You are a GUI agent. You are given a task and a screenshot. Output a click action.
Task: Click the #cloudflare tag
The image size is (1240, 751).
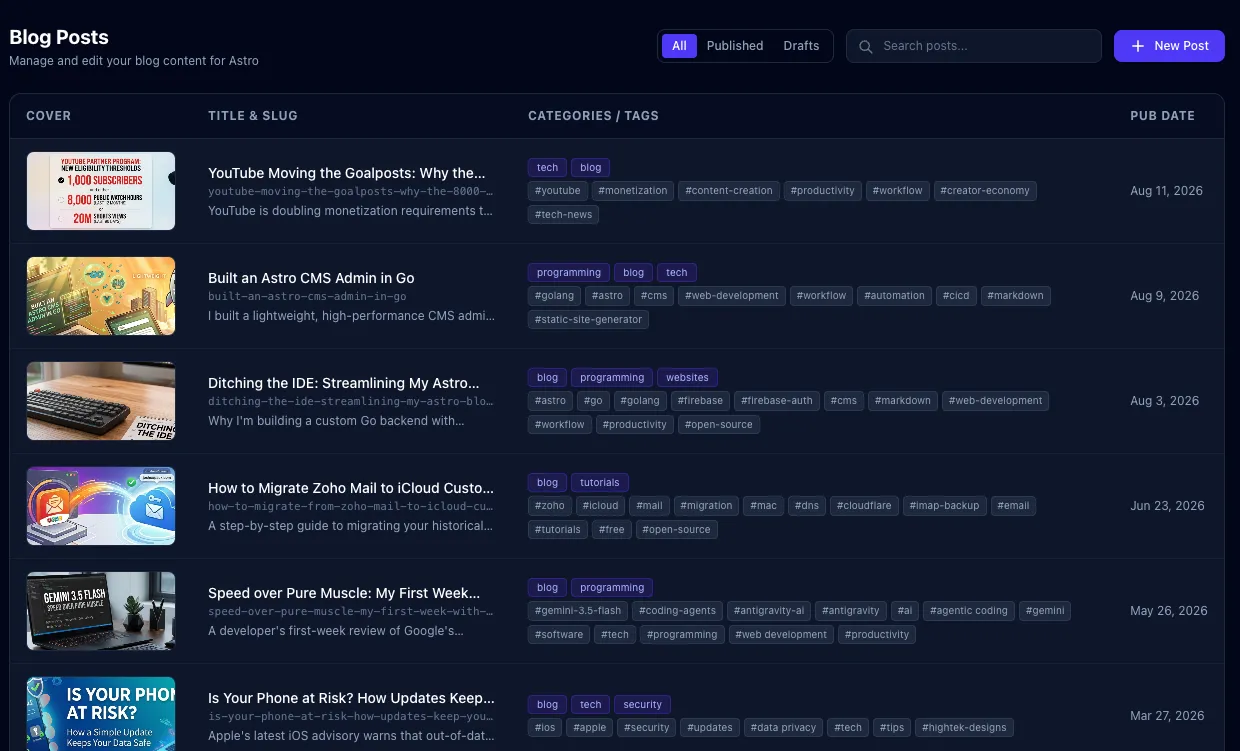coord(864,506)
